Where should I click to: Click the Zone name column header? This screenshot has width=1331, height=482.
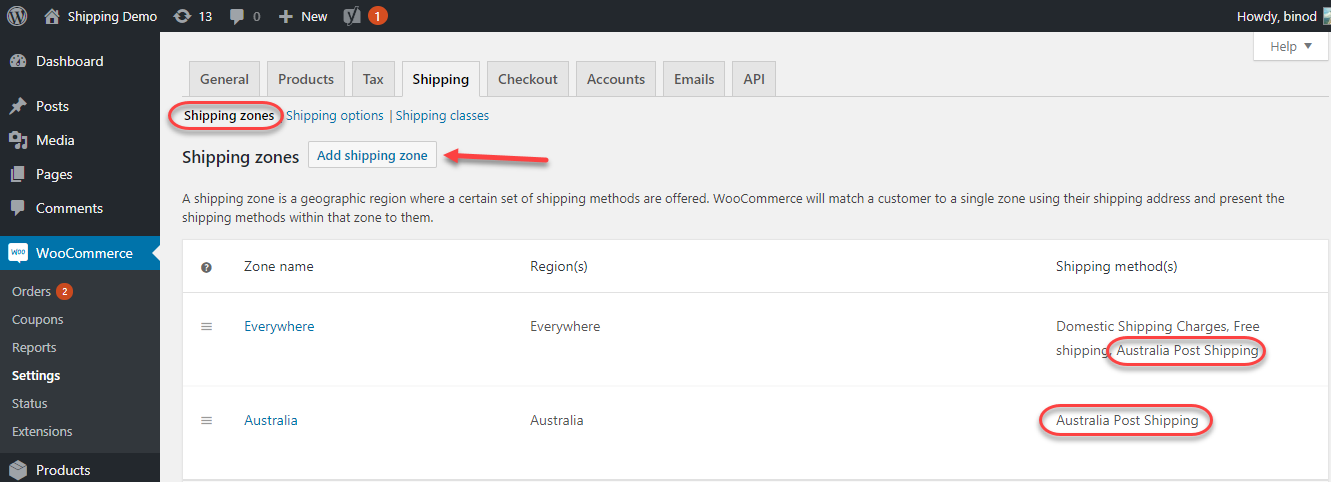click(279, 267)
